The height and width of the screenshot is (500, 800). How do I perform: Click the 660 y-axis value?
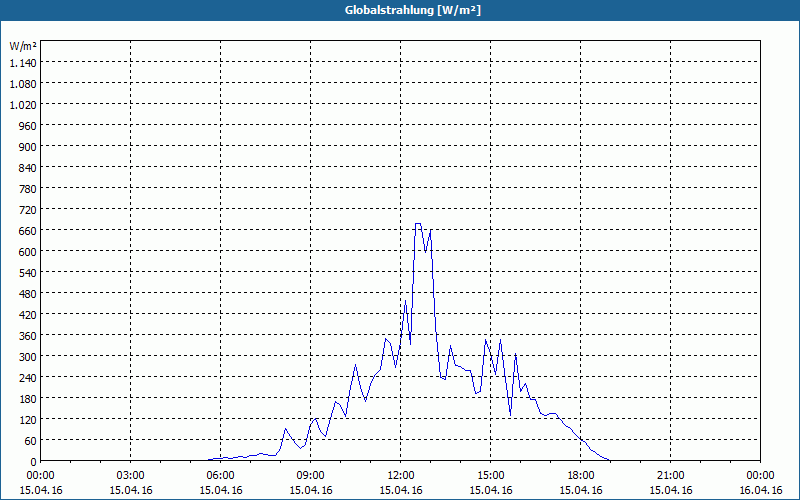pyautogui.click(x=28, y=231)
